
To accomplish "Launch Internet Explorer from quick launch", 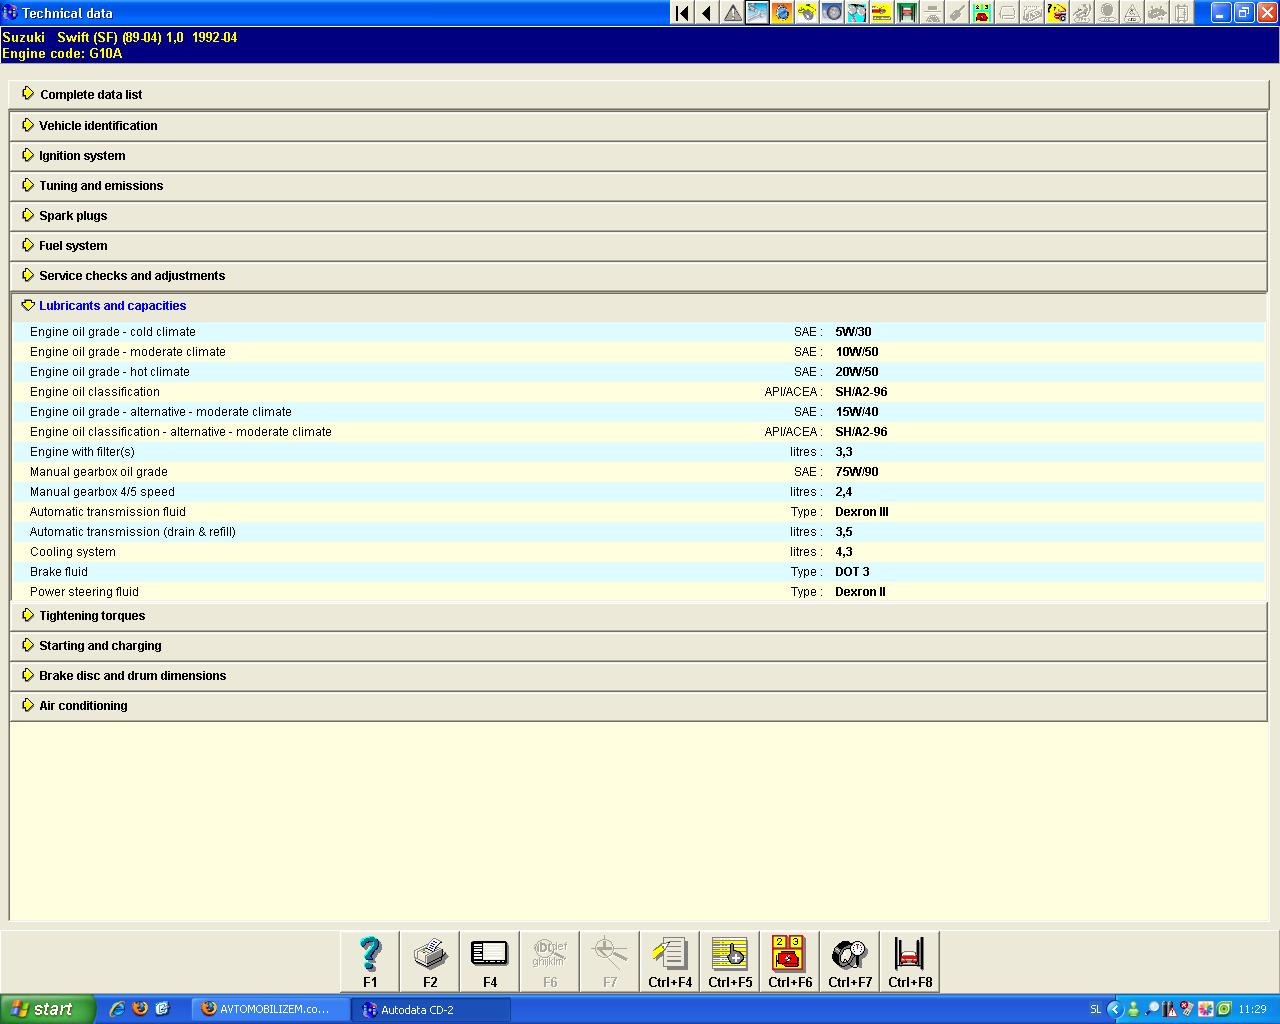I will (117, 1009).
